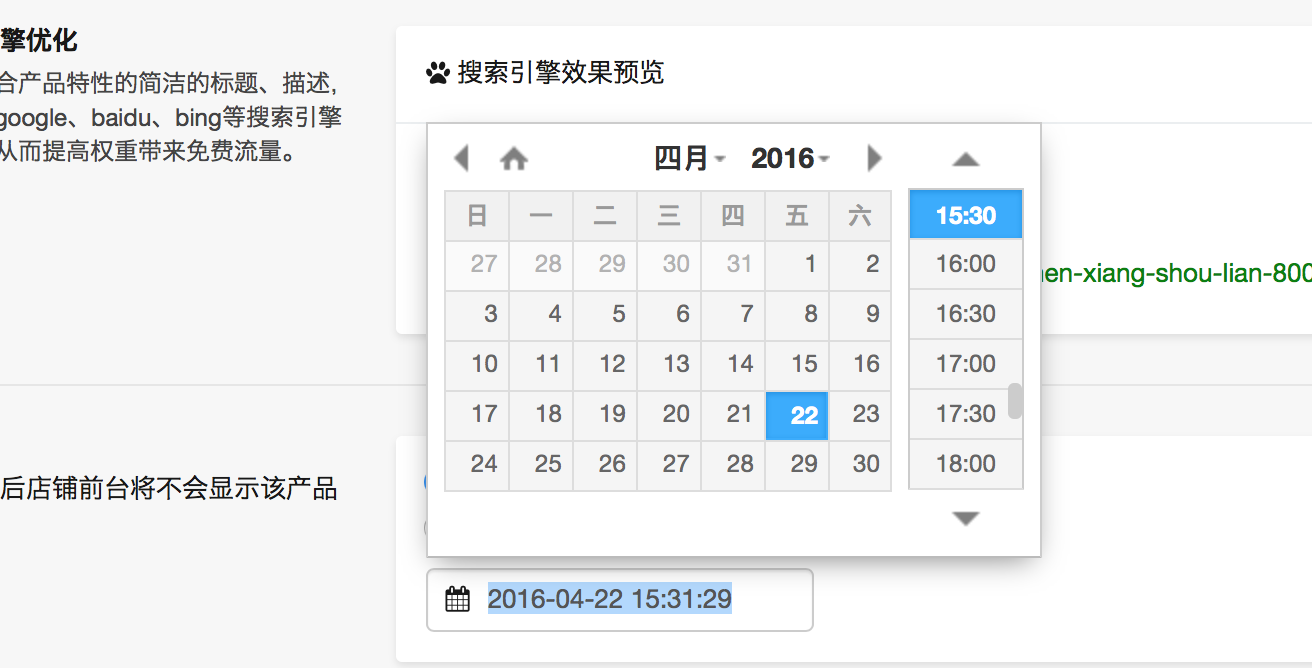Viewport: 1312px width, 668px height.
Task: Open the 四月 month dropdown
Action: (x=689, y=158)
